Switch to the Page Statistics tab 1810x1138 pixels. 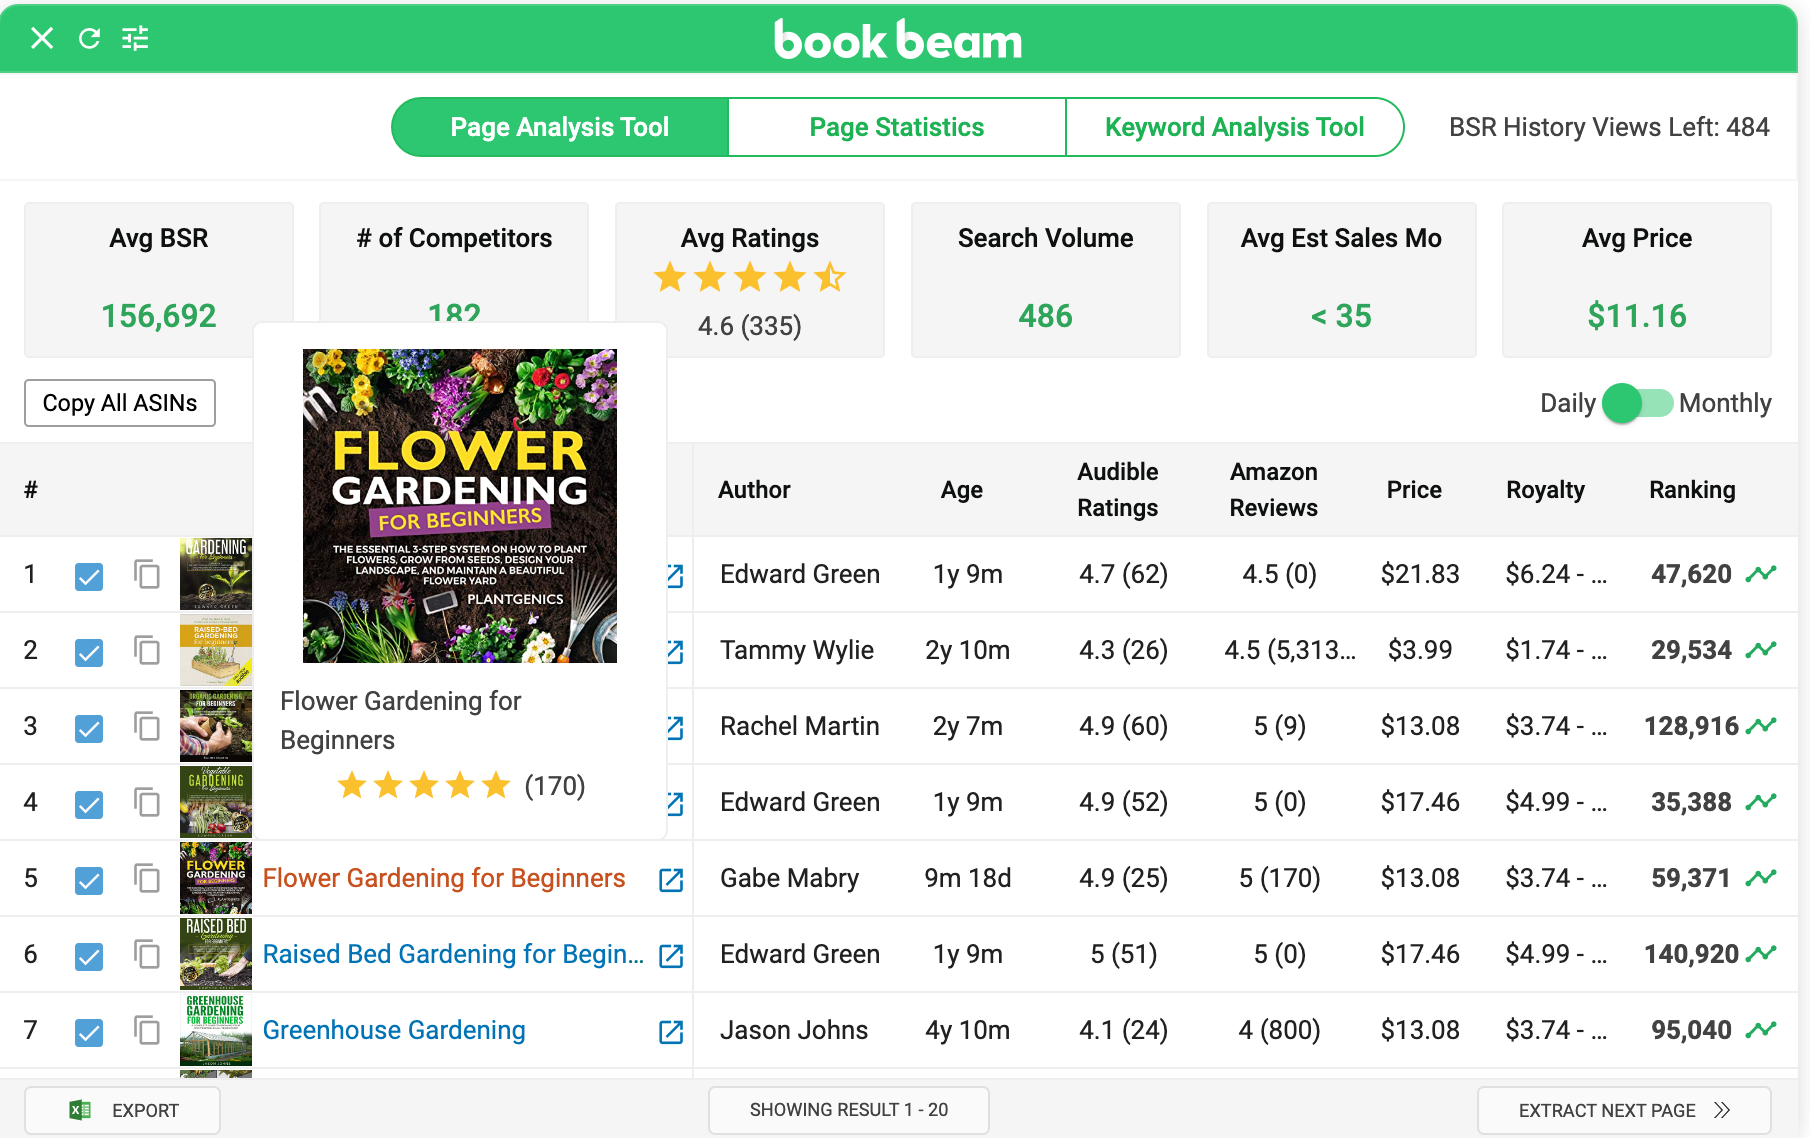(x=896, y=126)
